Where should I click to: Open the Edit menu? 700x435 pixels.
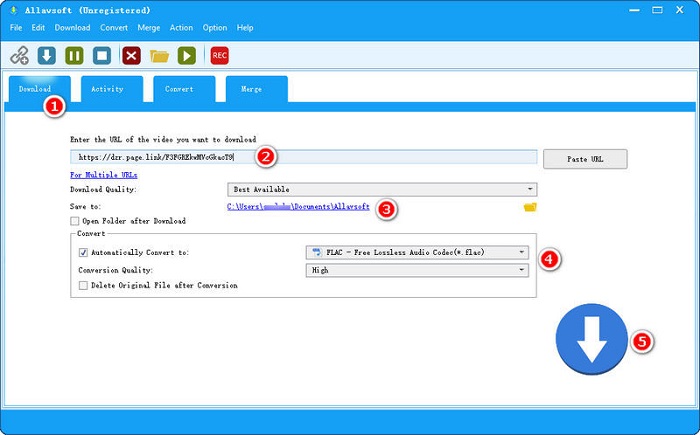(38, 28)
